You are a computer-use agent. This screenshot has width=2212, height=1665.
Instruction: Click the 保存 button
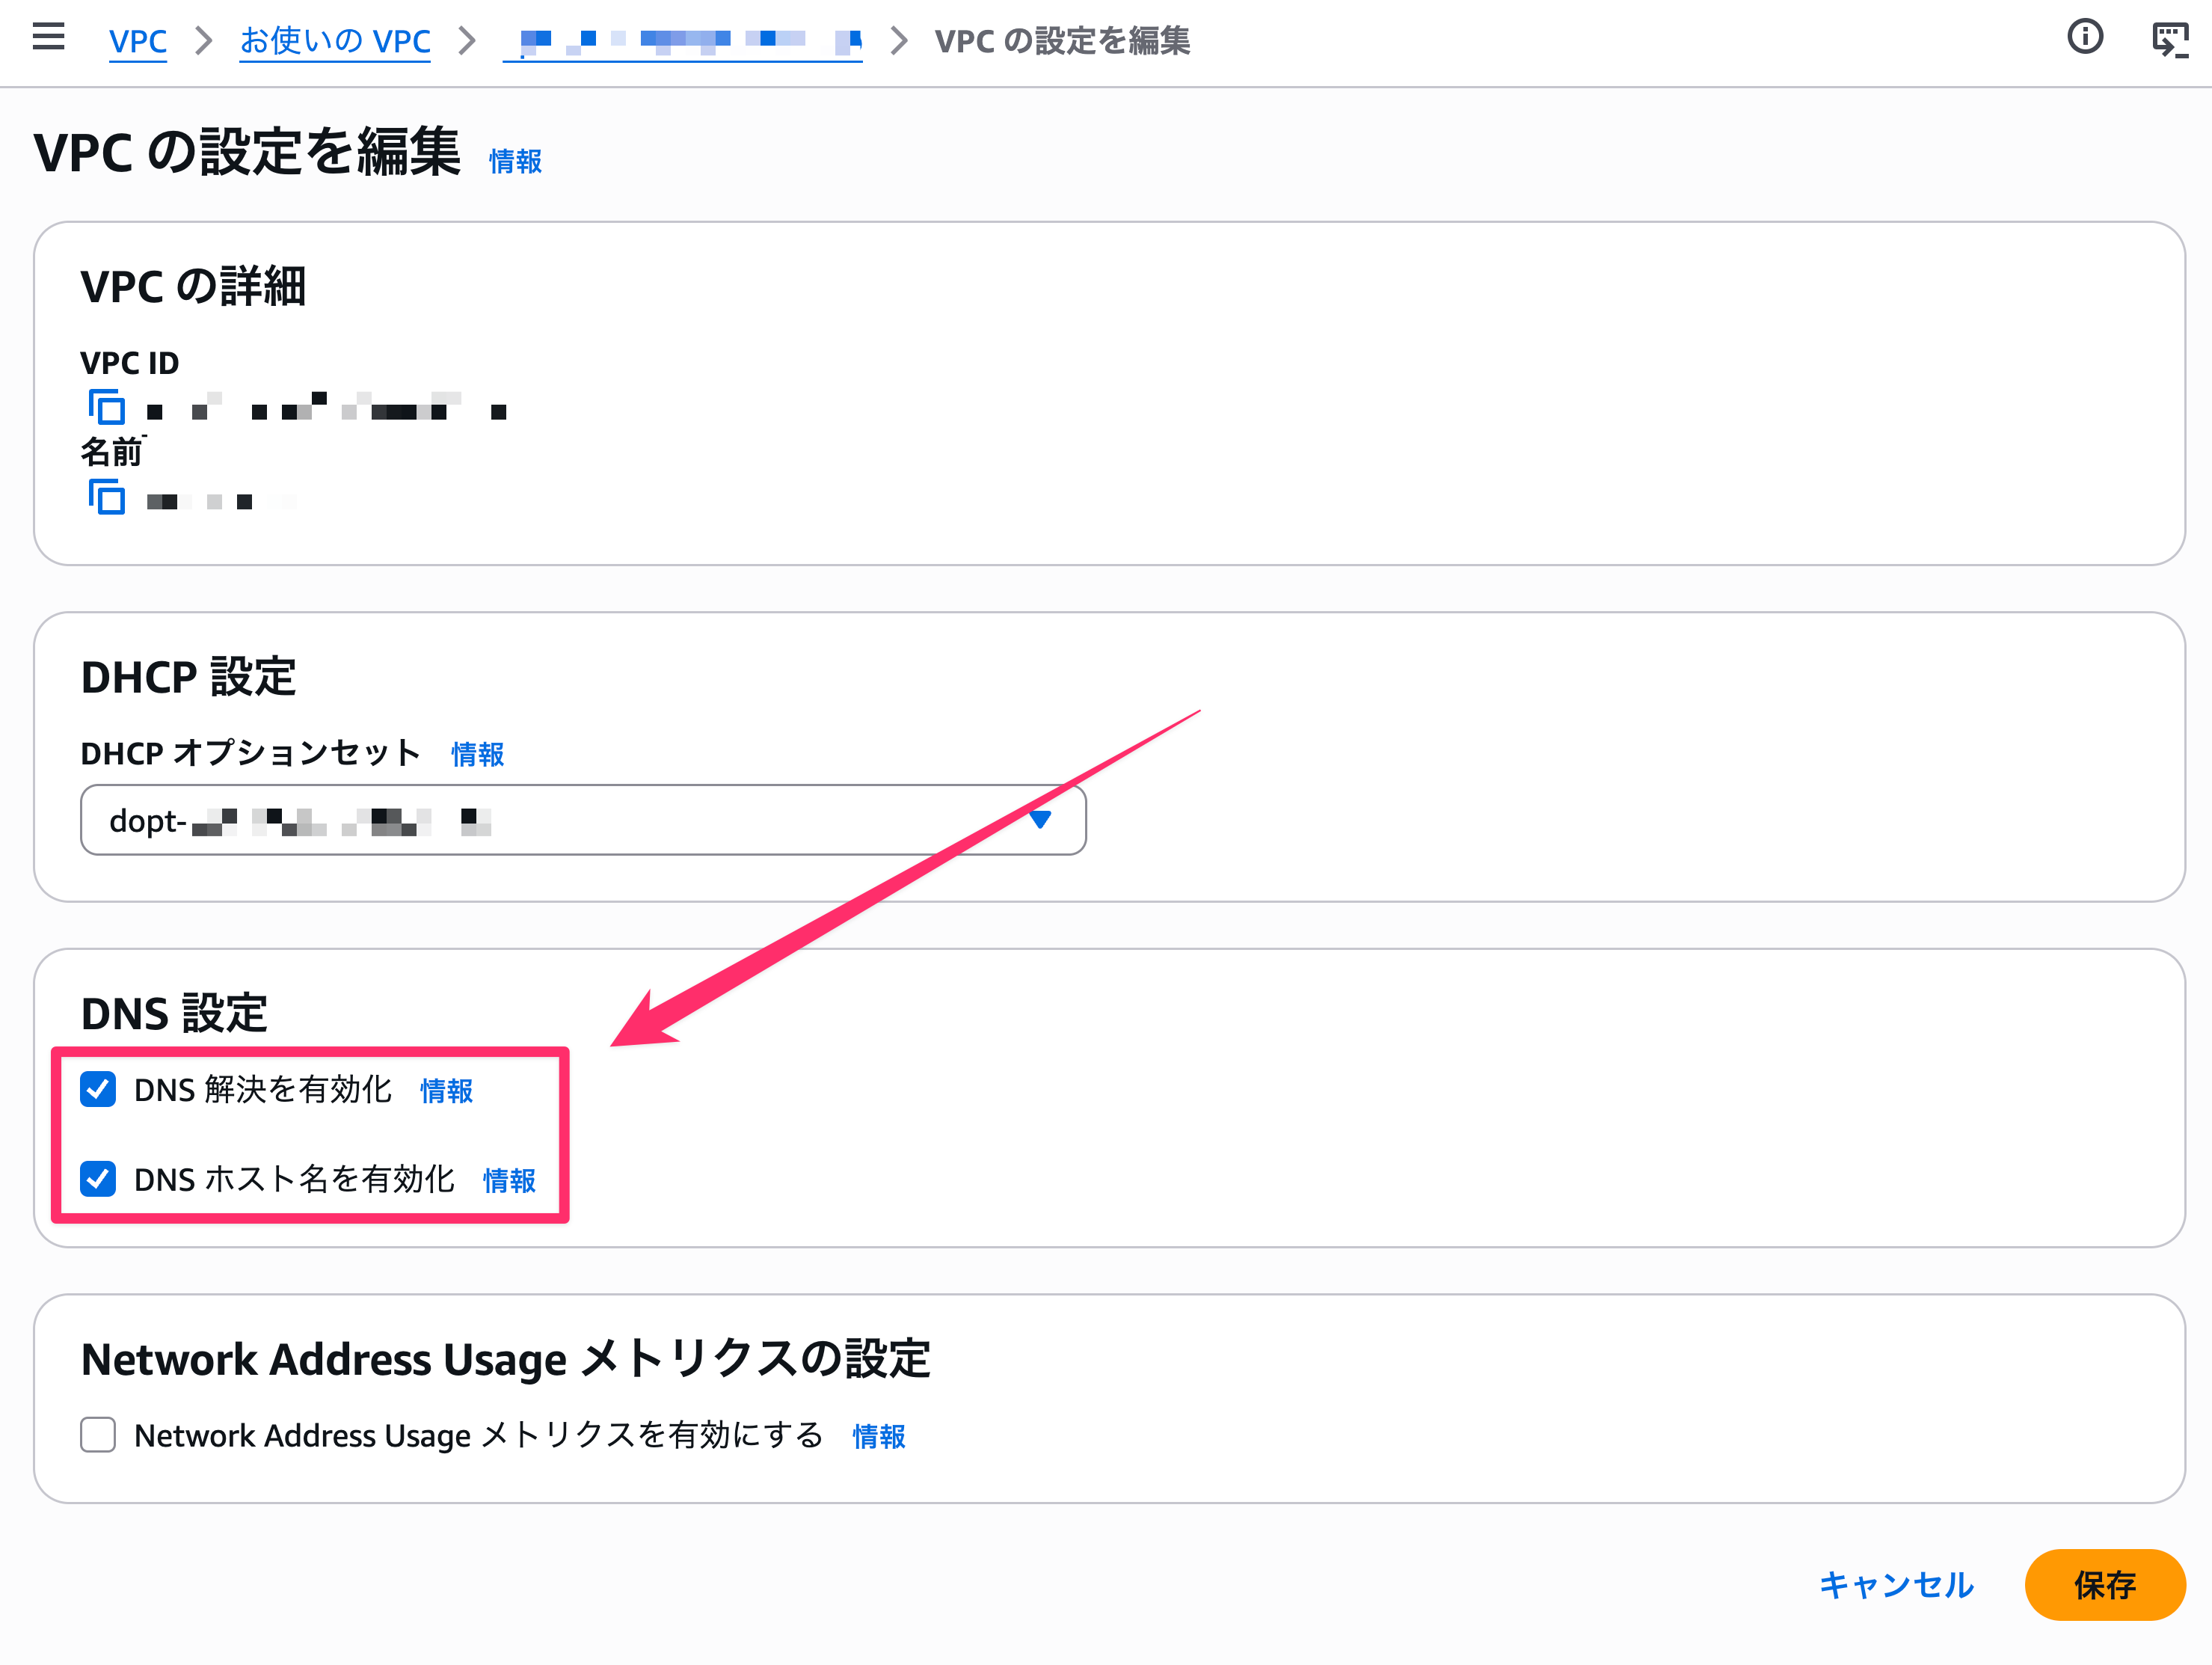coord(2104,1584)
